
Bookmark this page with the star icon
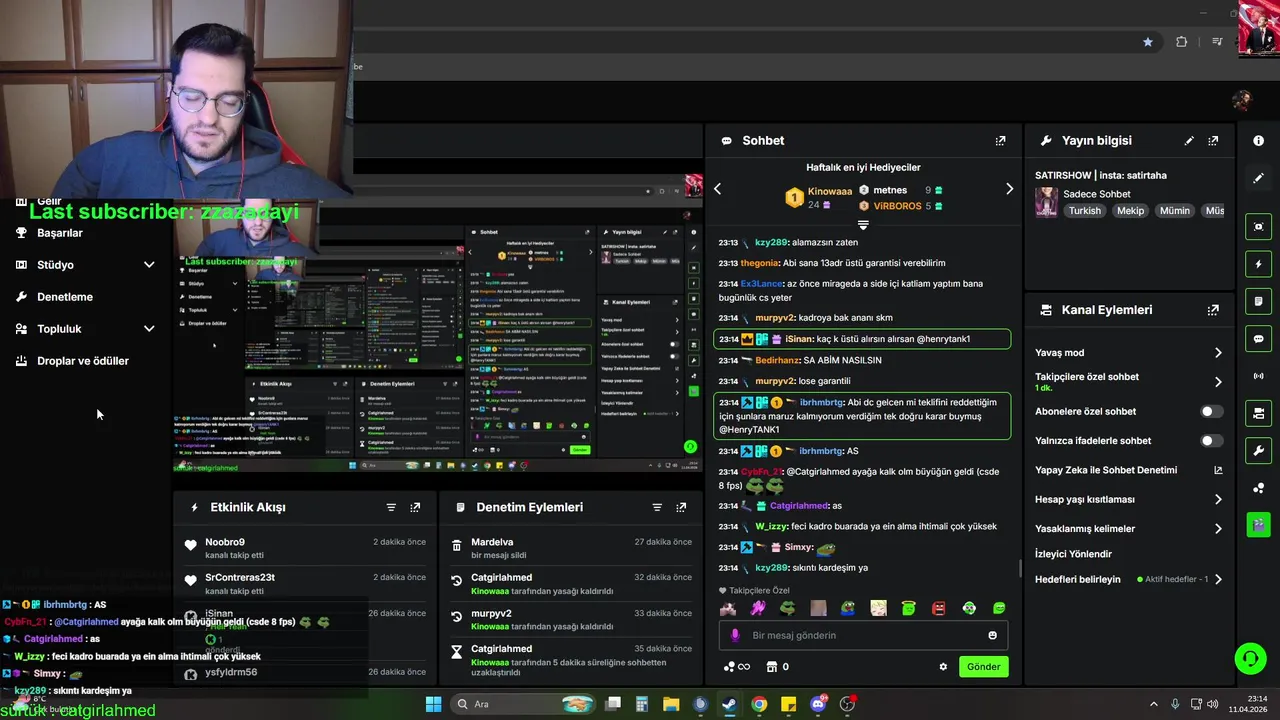coord(1148,42)
